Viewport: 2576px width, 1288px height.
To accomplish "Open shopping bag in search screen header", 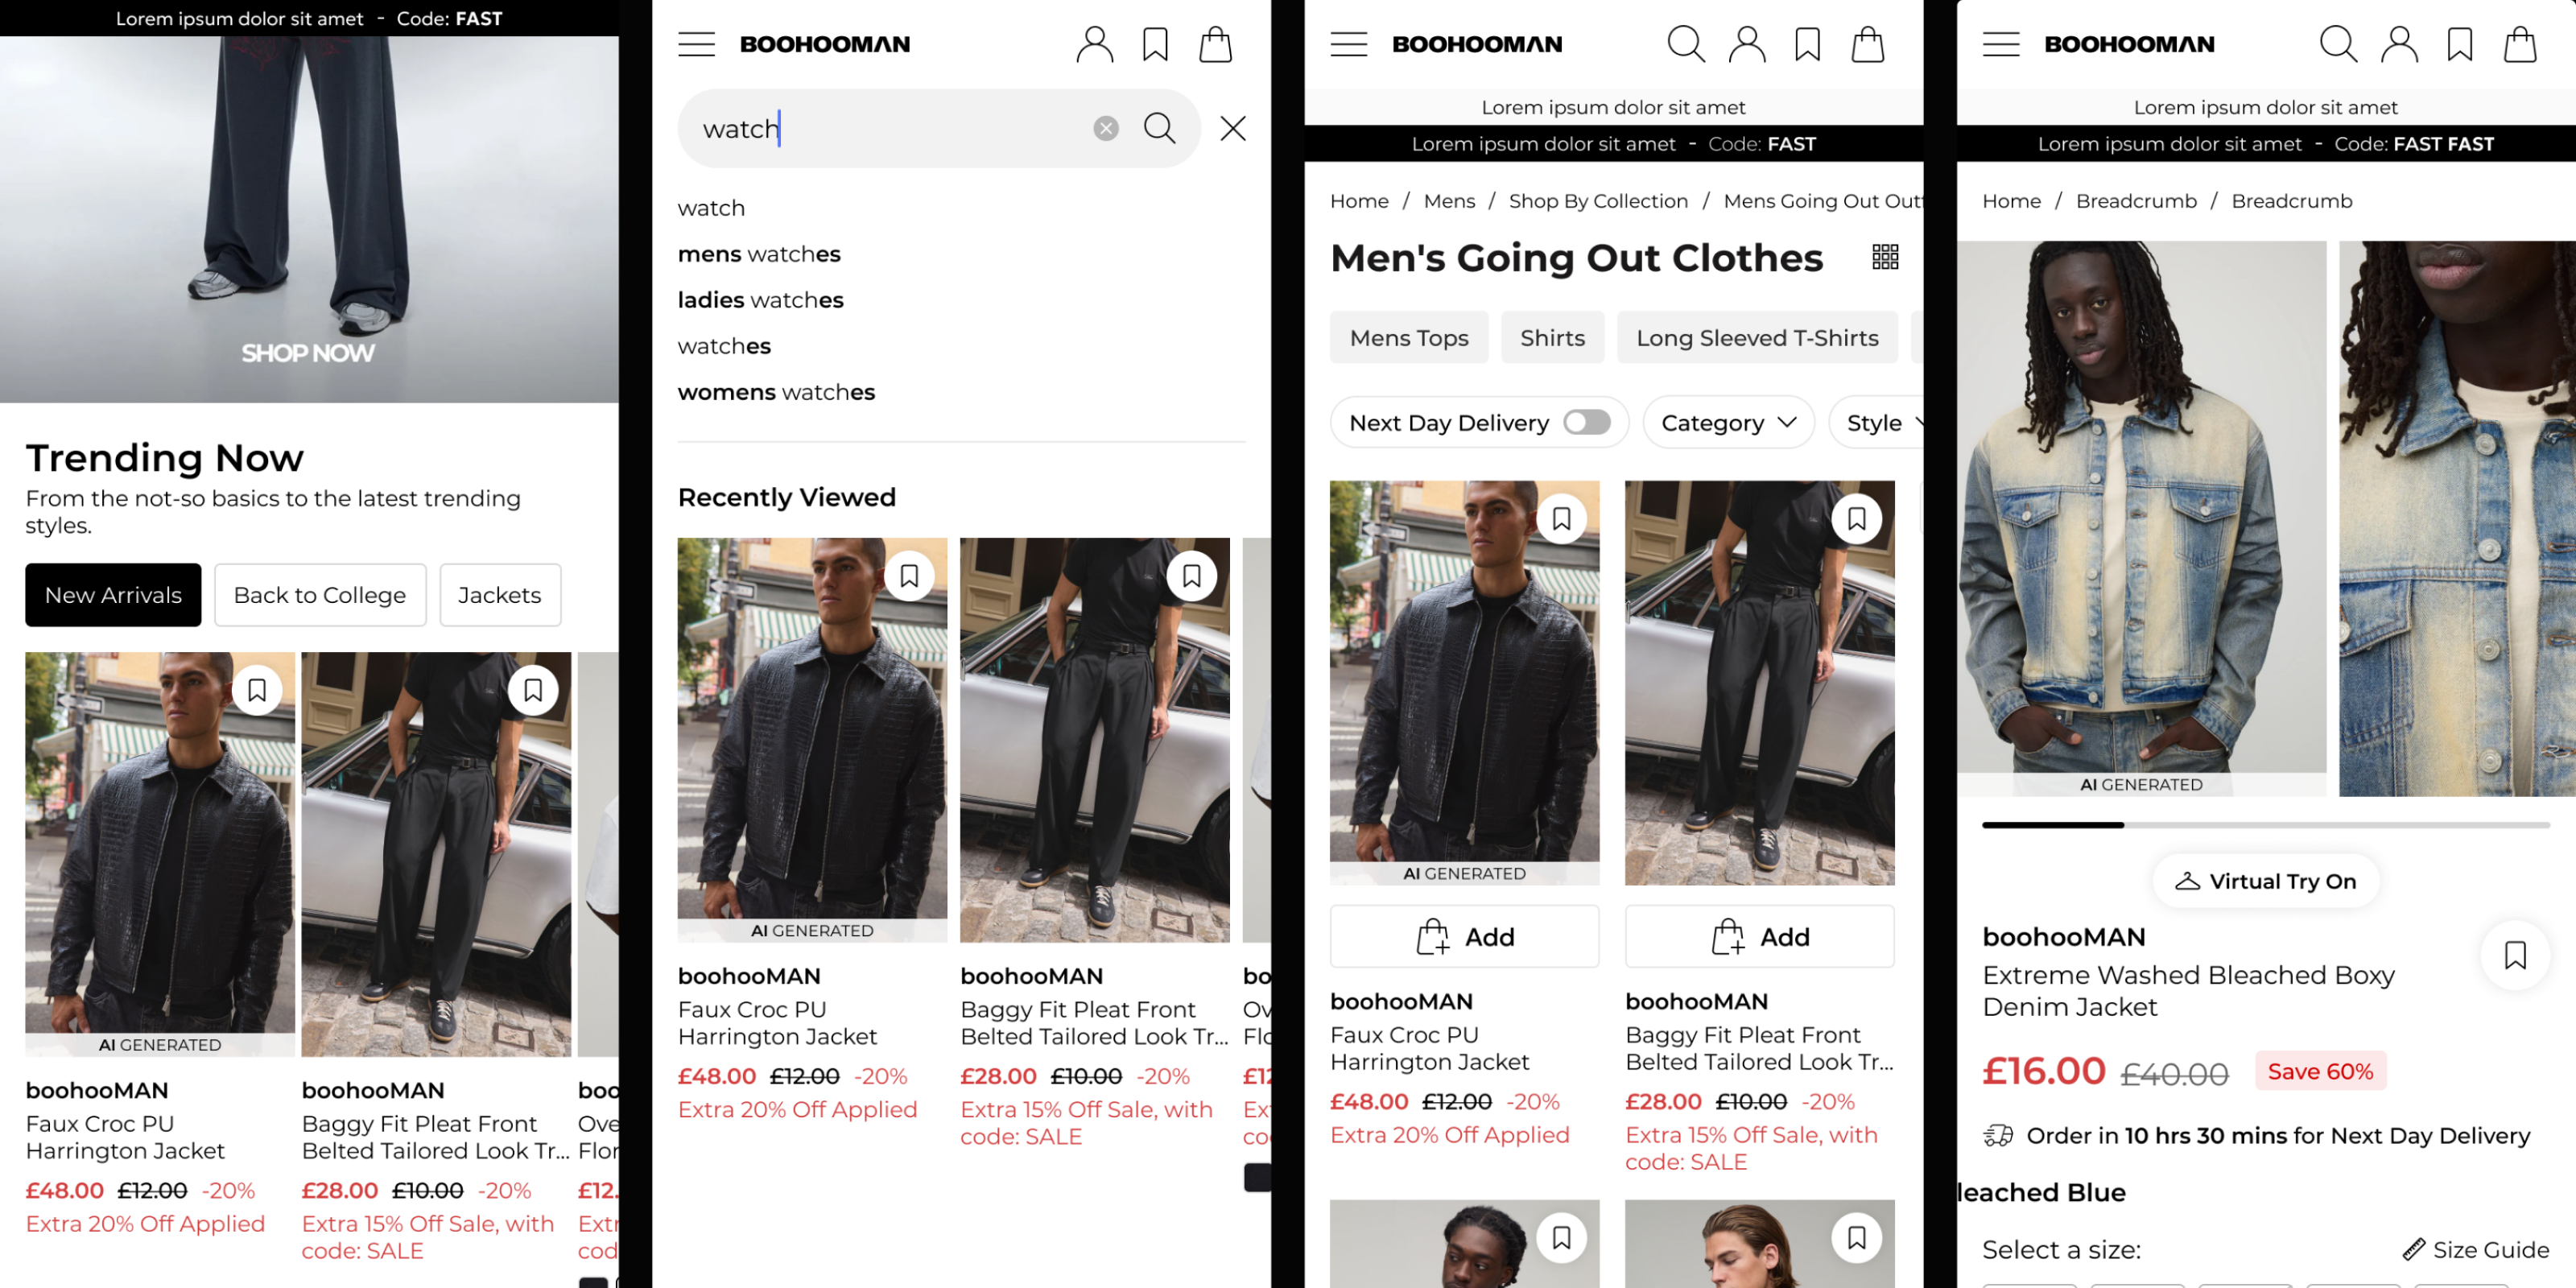I will pyautogui.click(x=1215, y=44).
